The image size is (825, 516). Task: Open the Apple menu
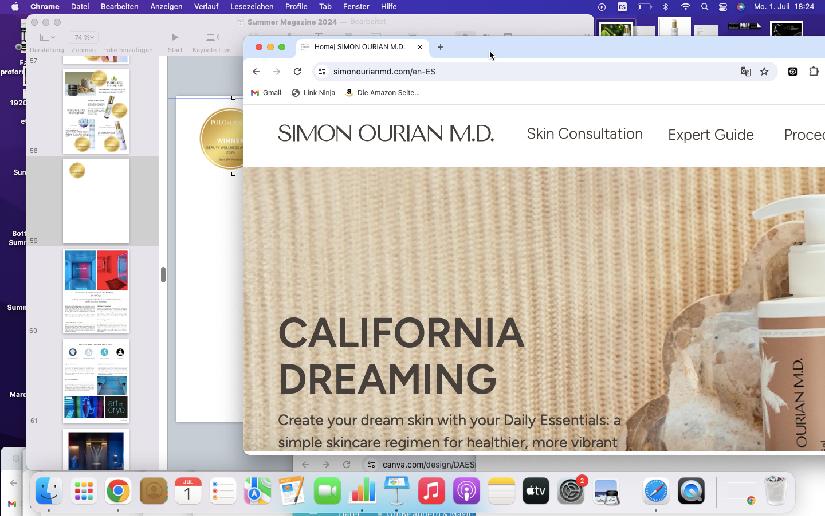pyautogui.click(x=15, y=6)
